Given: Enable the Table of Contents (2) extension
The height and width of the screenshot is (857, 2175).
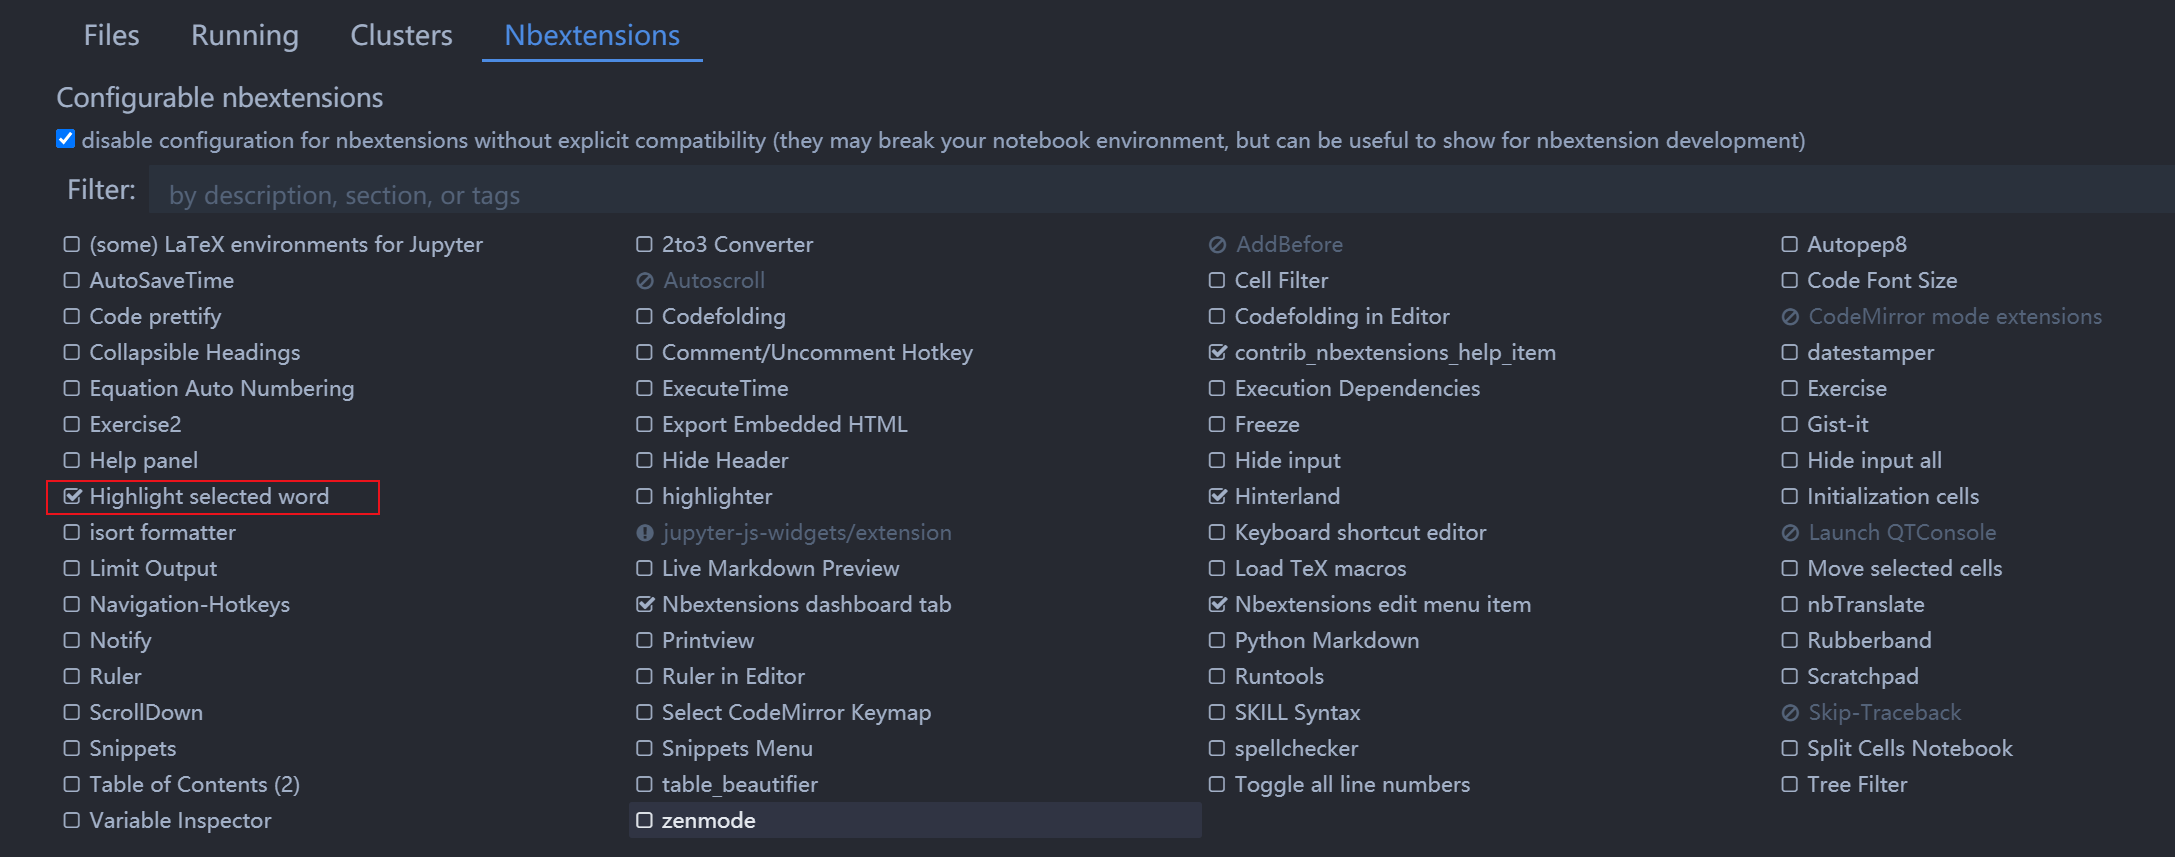Looking at the screenshot, I should (72, 784).
